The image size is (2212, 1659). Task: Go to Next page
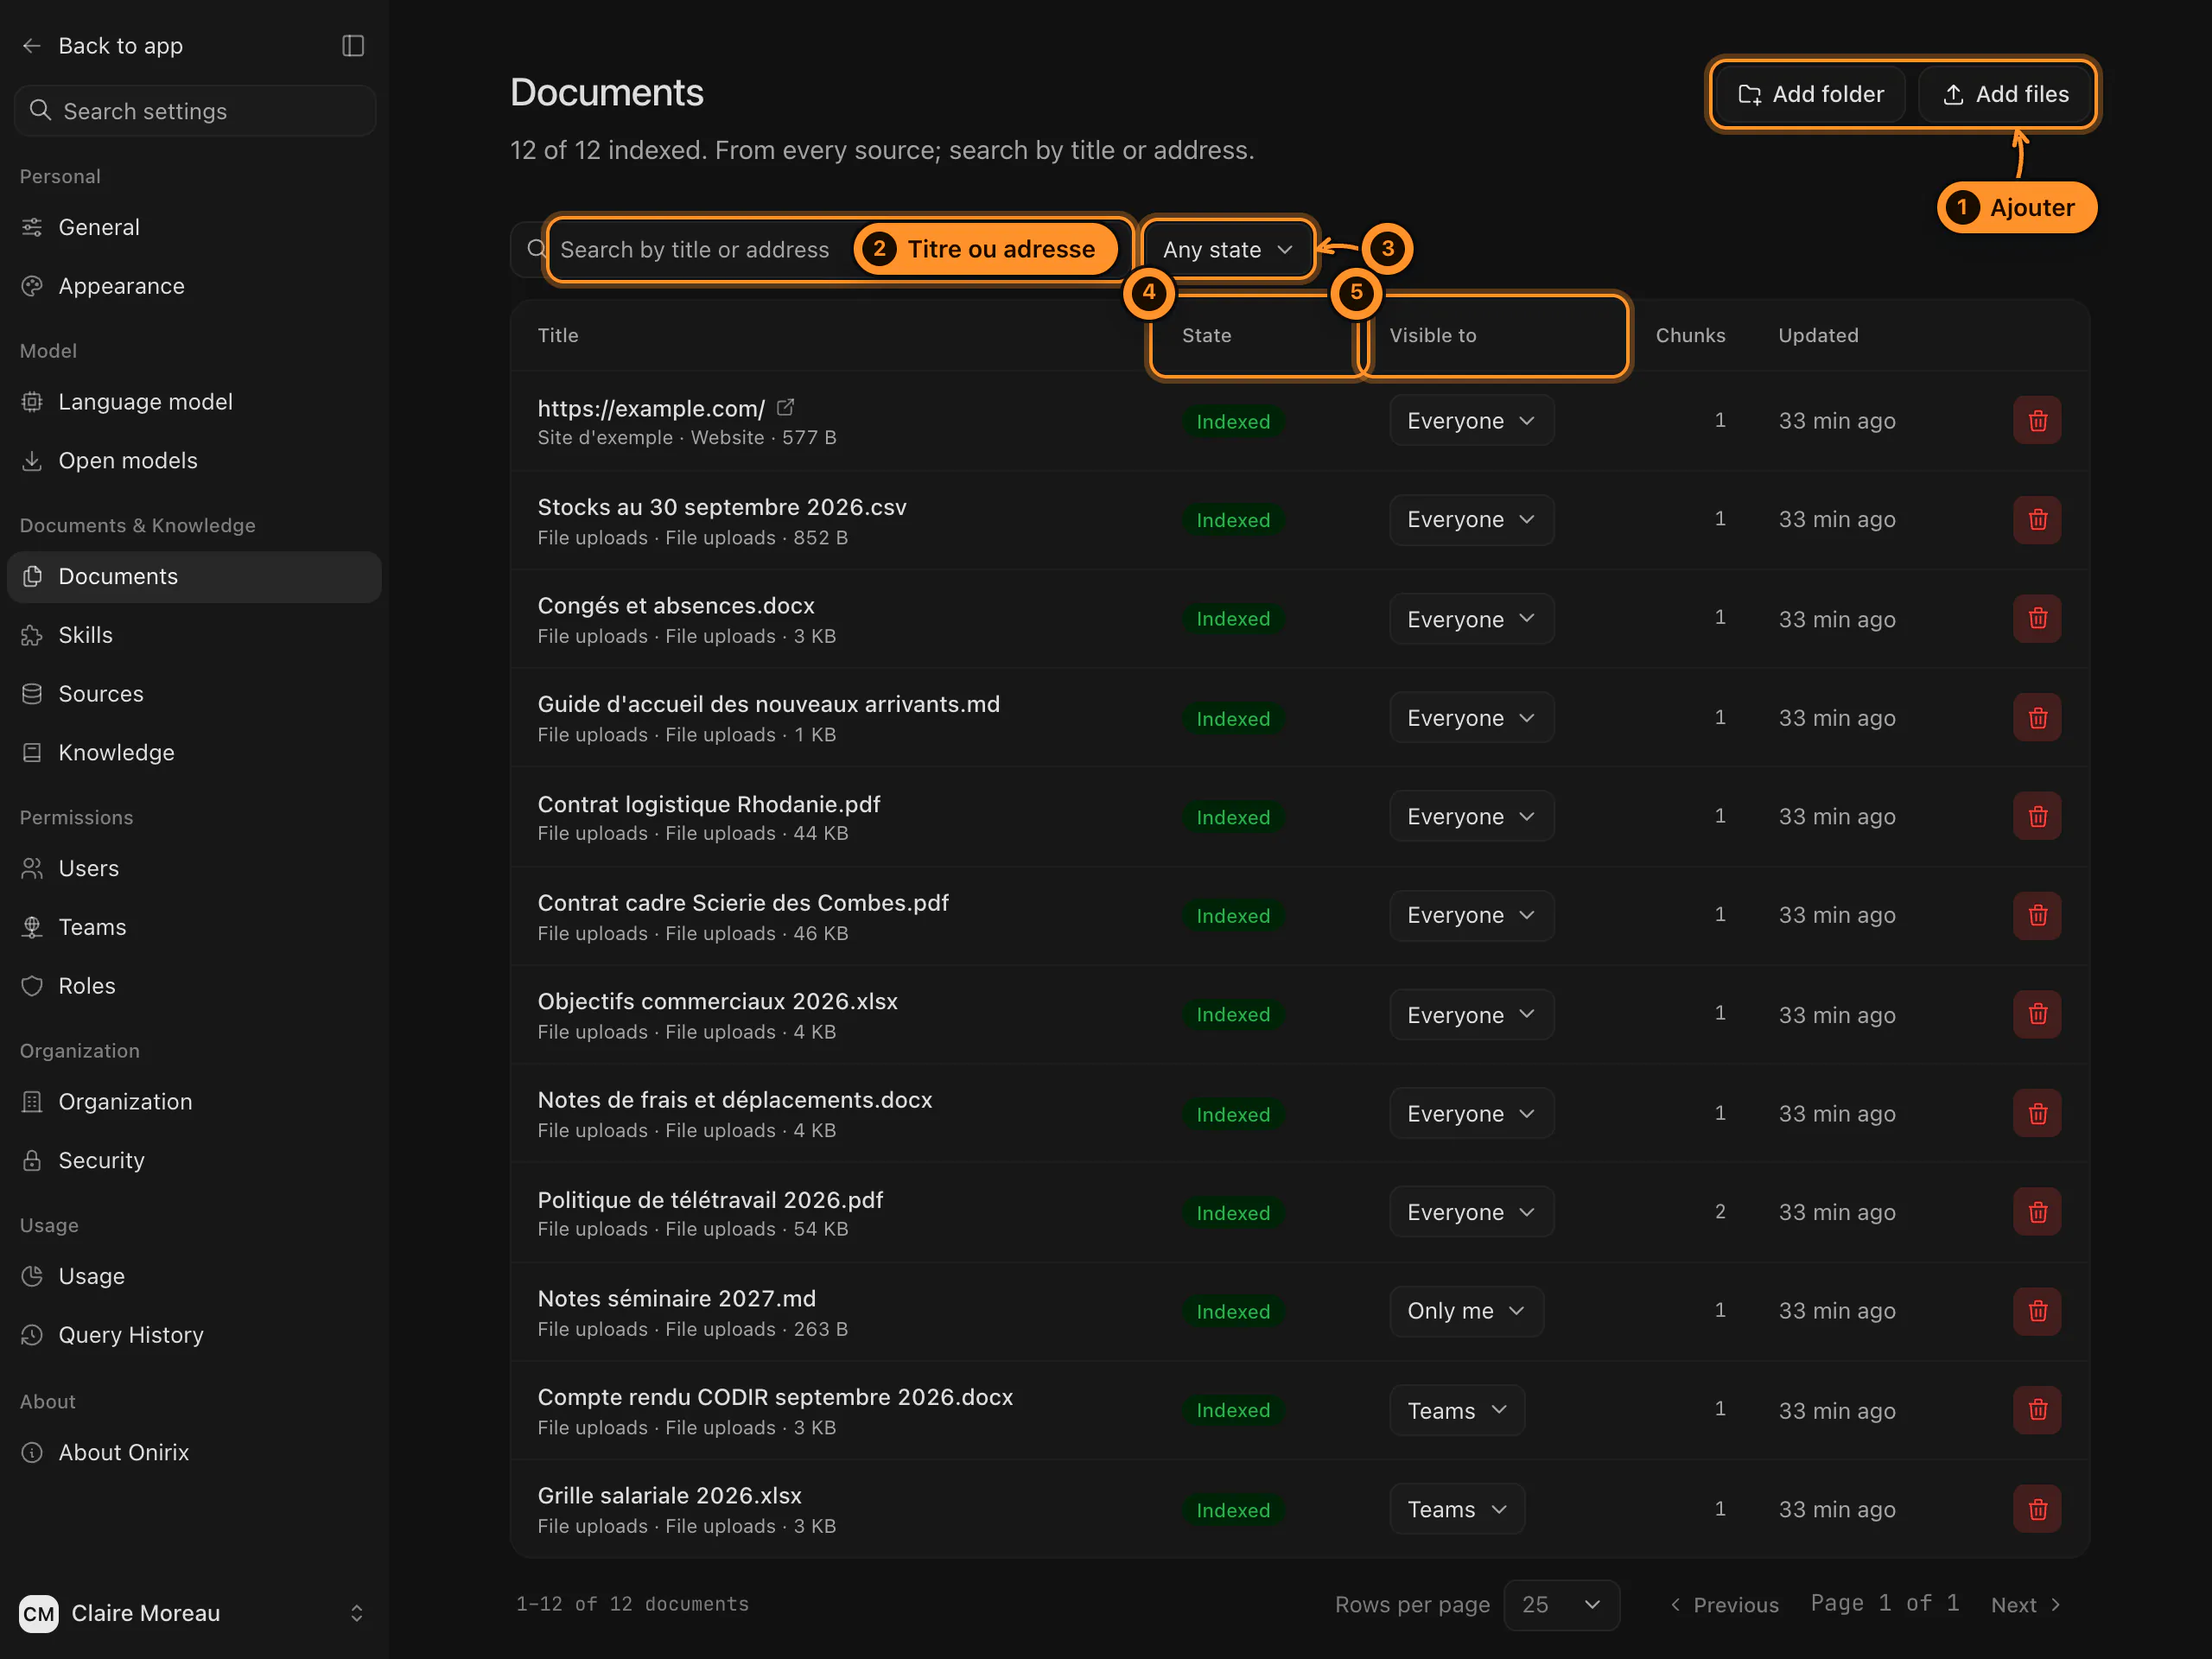[2025, 1605]
